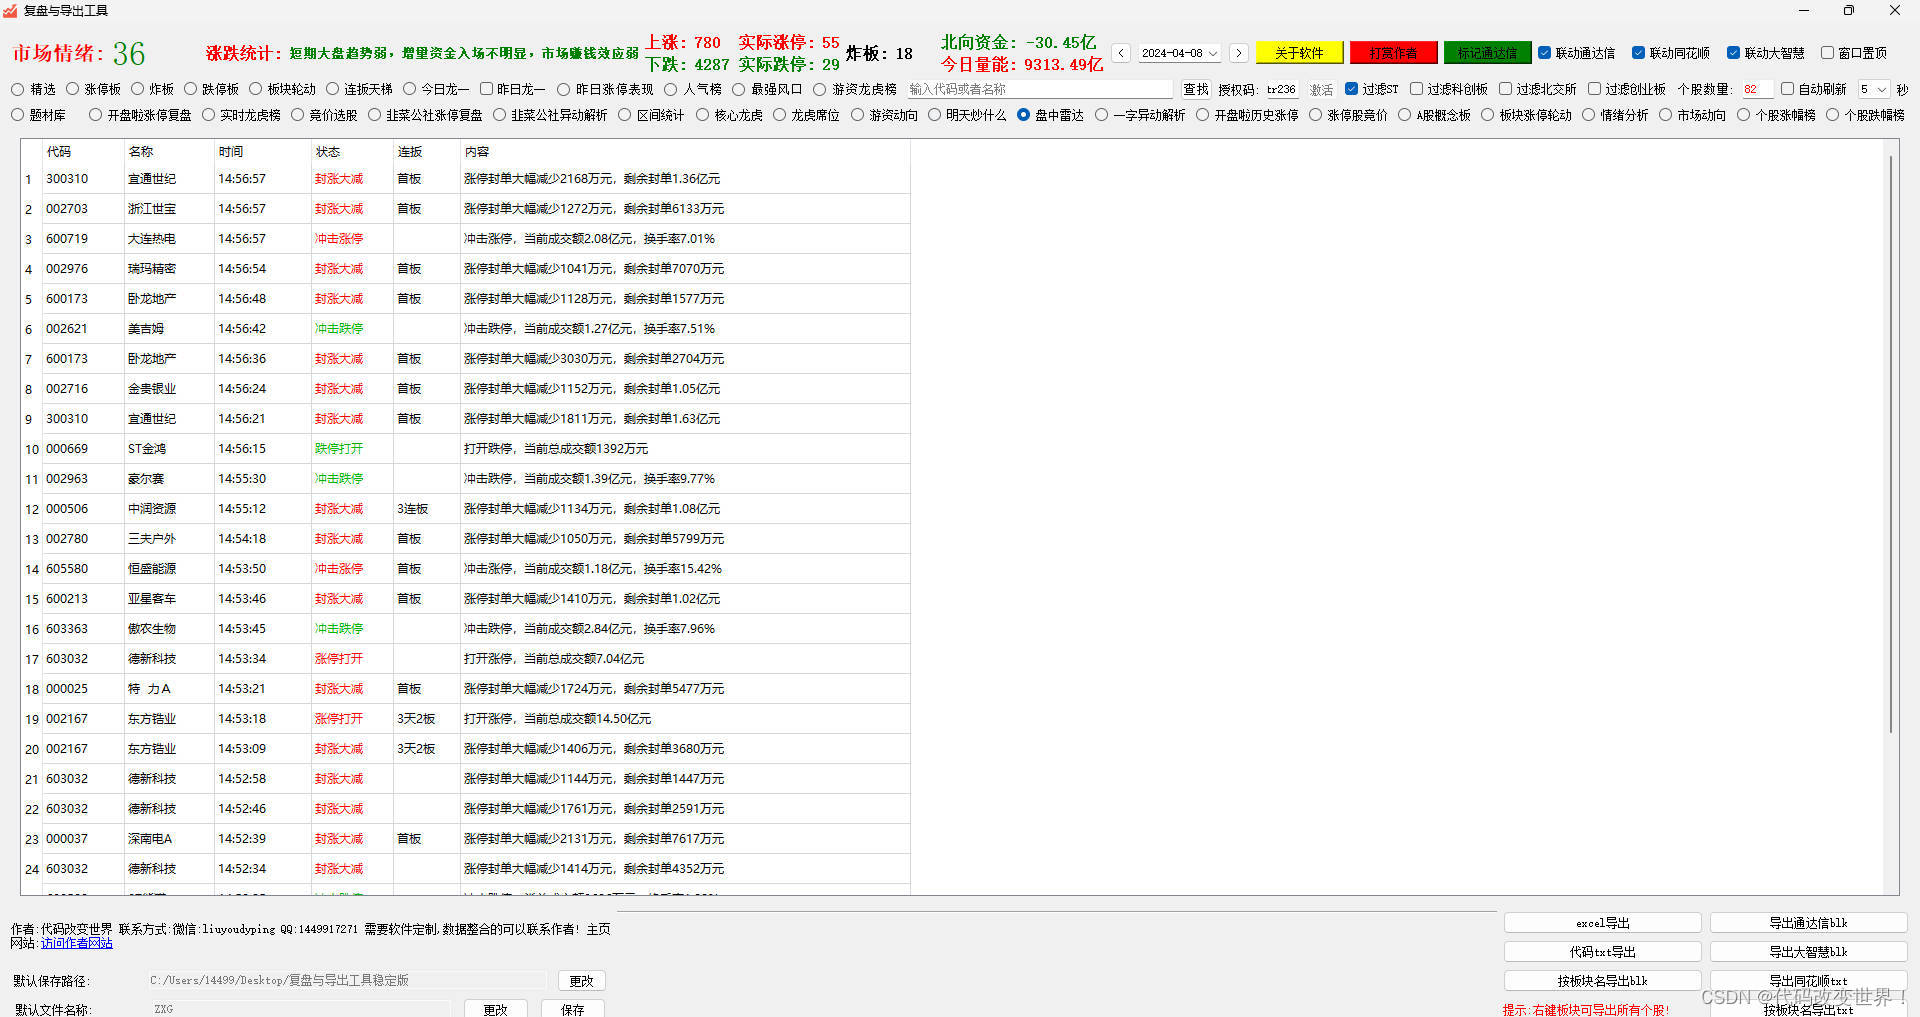This screenshot has height=1017, width=1920.
Task: Select the 最强风口 radio option
Action: tap(738, 89)
